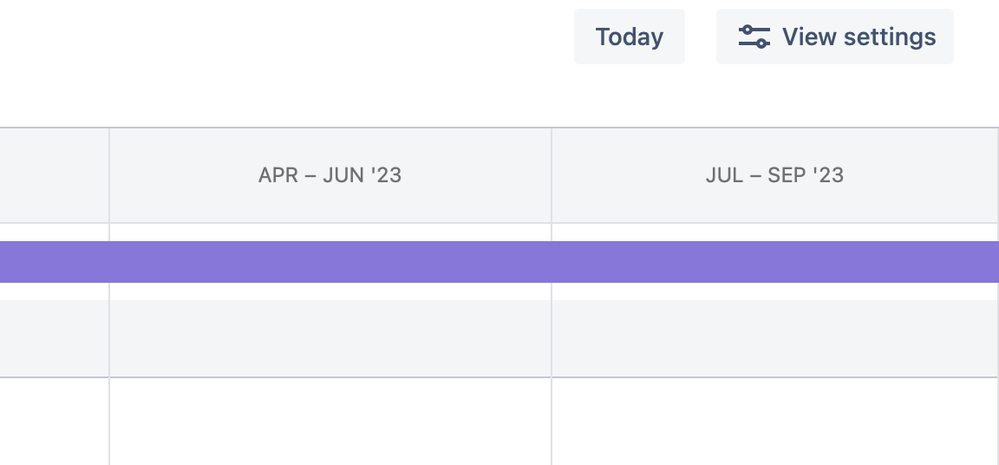The image size is (999, 465).
Task: Click the Today button
Action: point(629,36)
